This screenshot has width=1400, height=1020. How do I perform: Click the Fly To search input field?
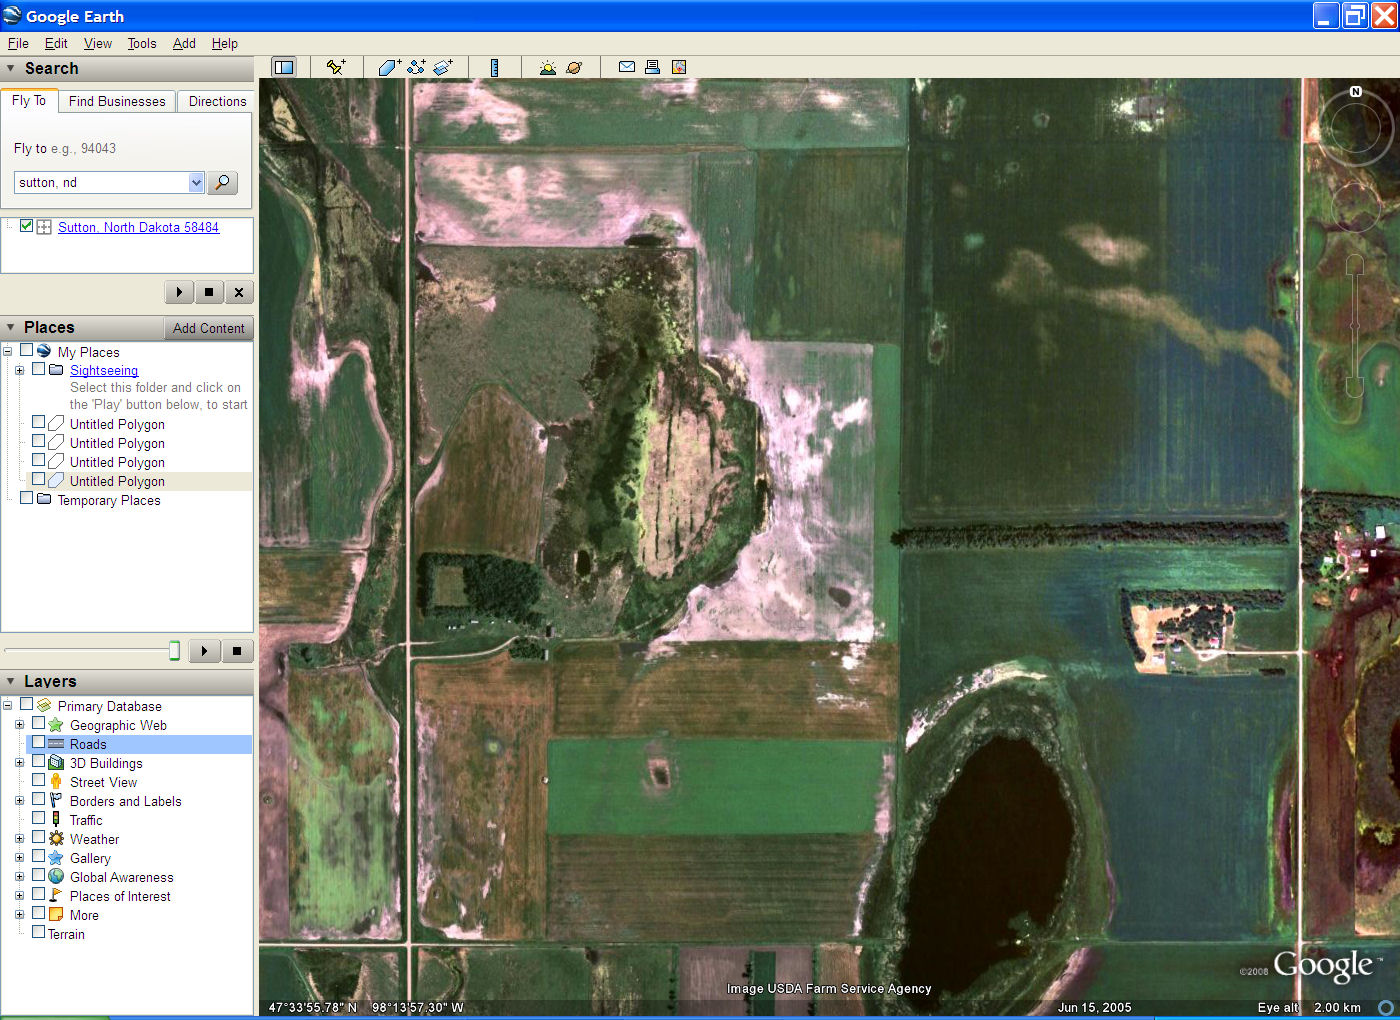pyautogui.click(x=102, y=182)
